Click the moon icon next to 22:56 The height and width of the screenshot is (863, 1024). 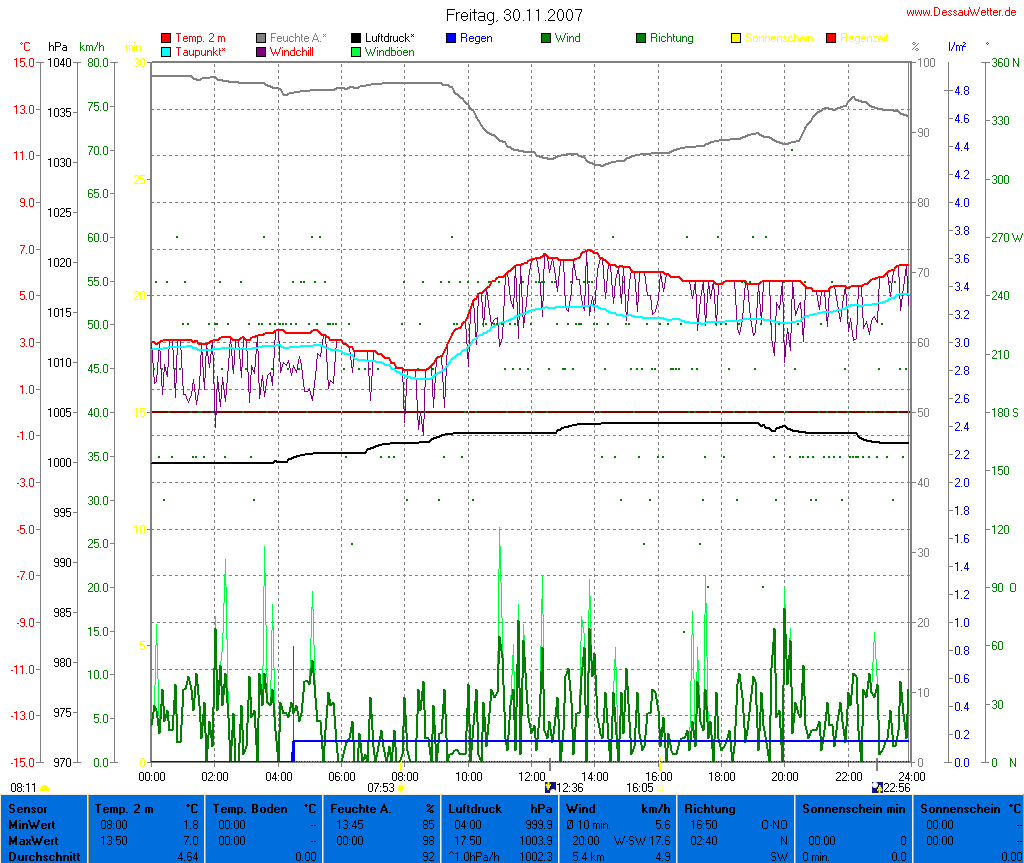(x=877, y=787)
